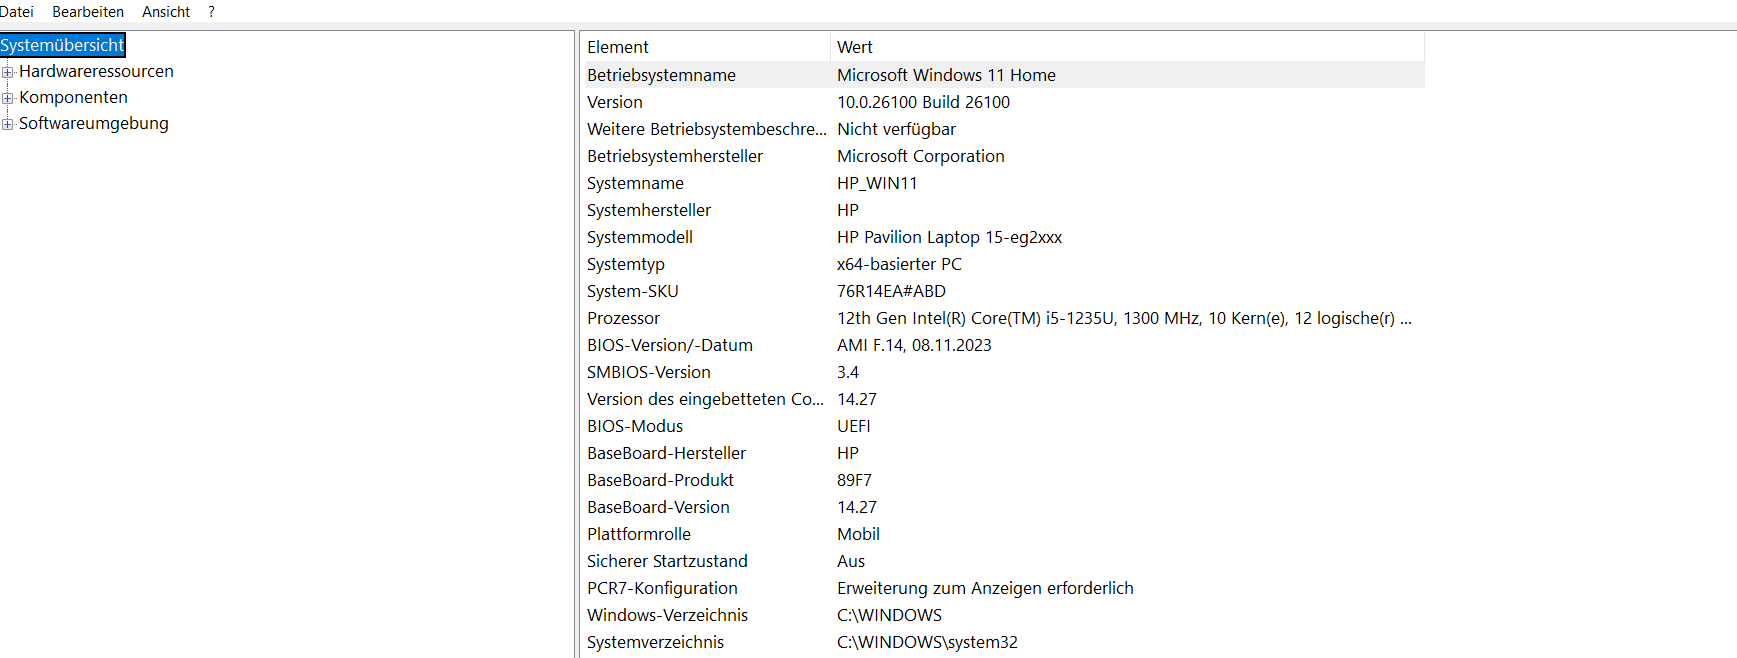Select the Systemmodell row label

(640, 237)
